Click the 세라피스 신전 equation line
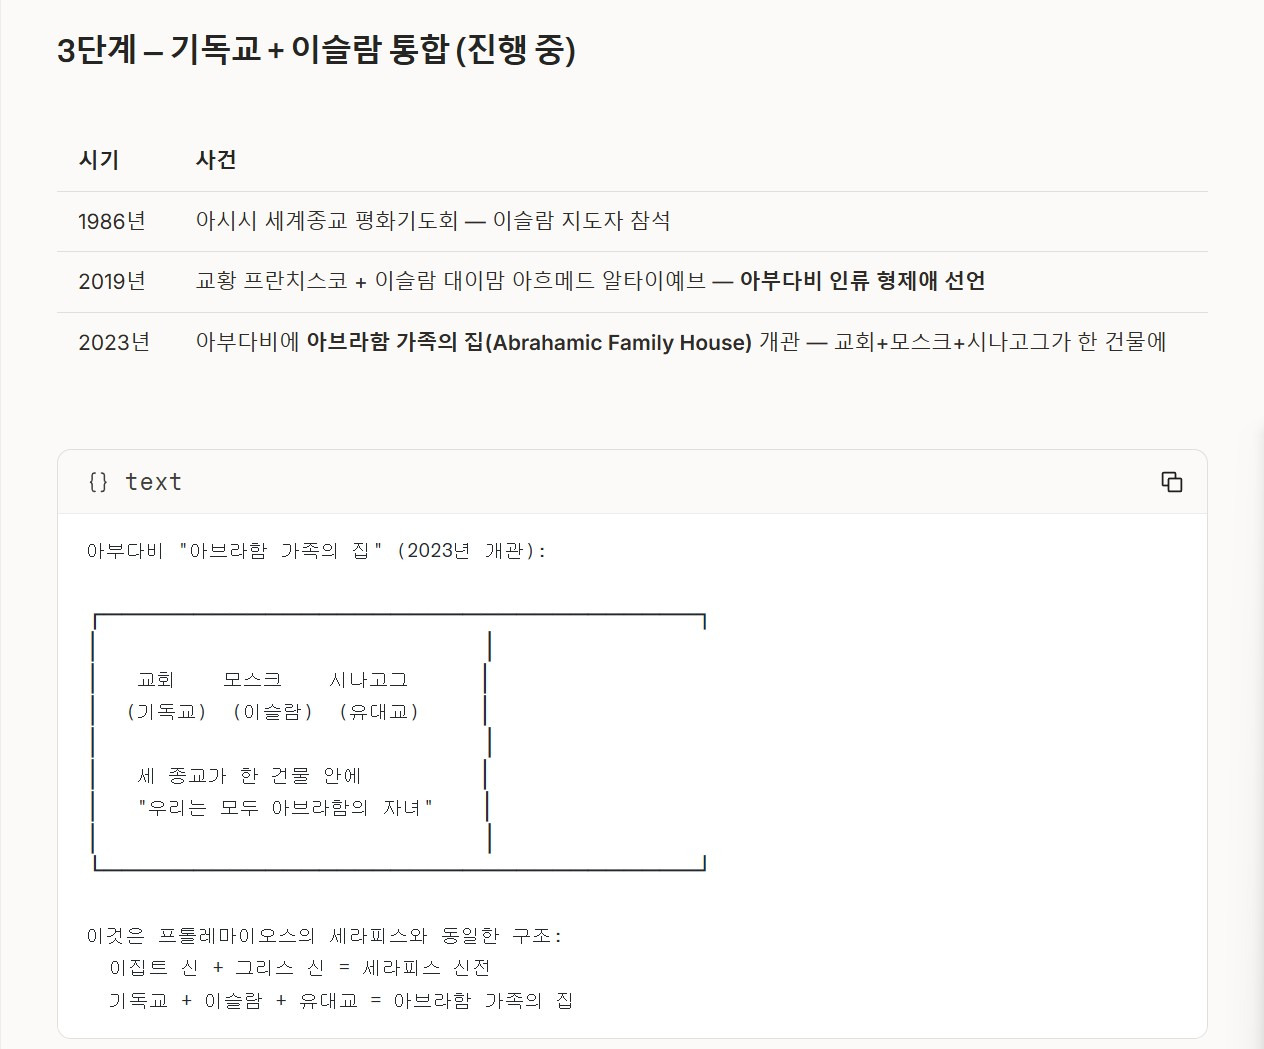Image resolution: width=1264 pixels, height=1049 pixels. pos(300,968)
